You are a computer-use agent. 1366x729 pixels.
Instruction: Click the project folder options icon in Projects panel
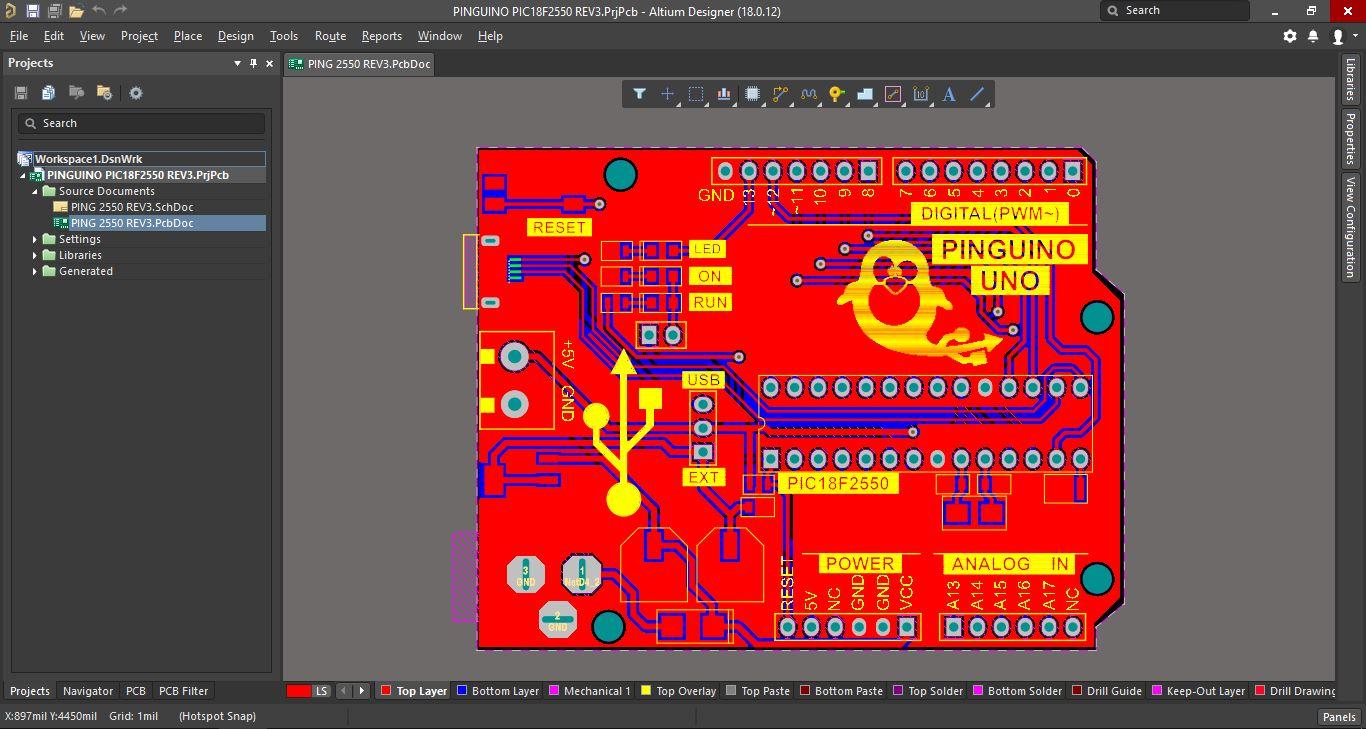tap(104, 93)
